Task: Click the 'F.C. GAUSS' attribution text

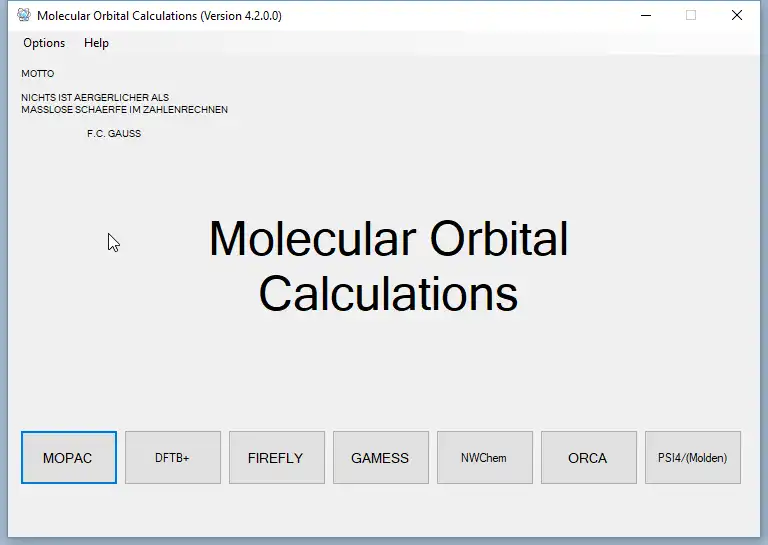Action: [x=114, y=134]
